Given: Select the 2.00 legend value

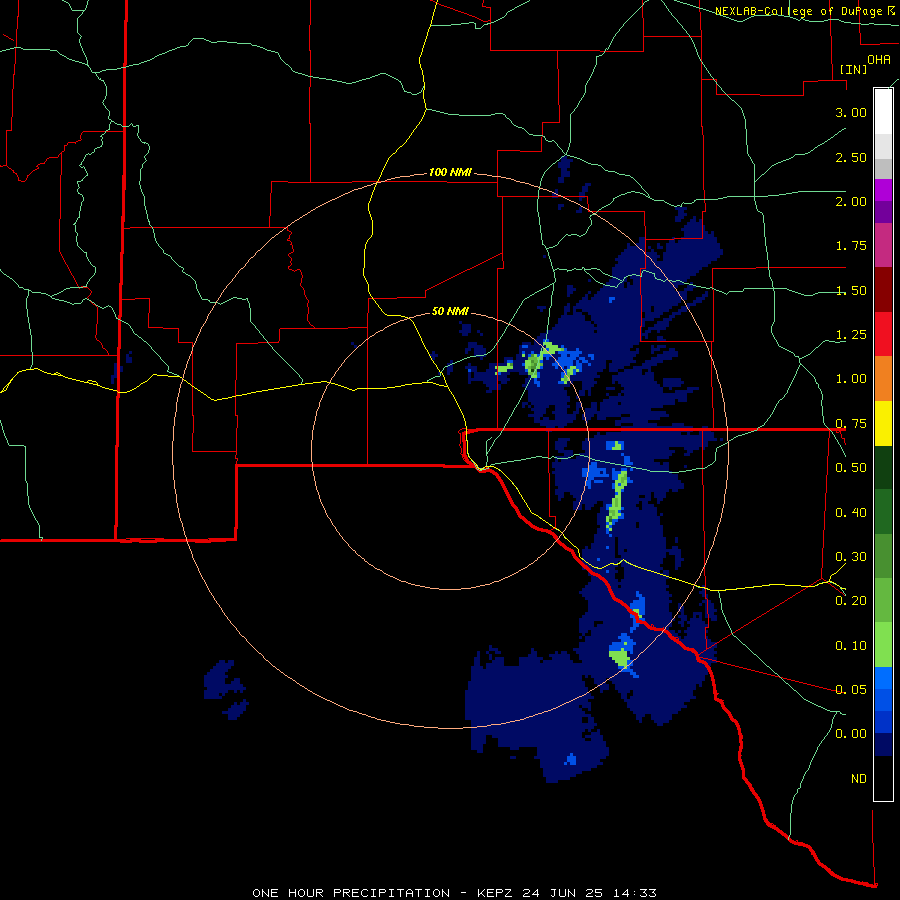Looking at the screenshot, I should 851,201.
